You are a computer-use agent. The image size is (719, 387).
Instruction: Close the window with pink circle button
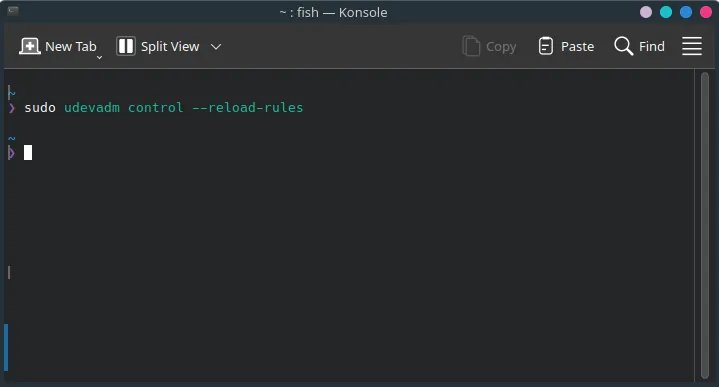(x=706, y=12)
